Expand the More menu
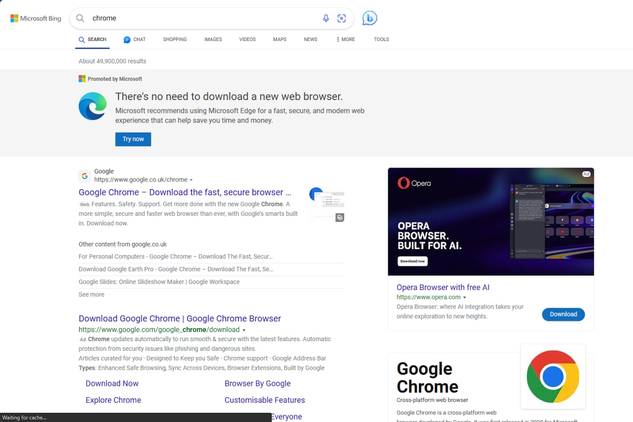This screenshot has width=633, height=422. pos(346,40)
